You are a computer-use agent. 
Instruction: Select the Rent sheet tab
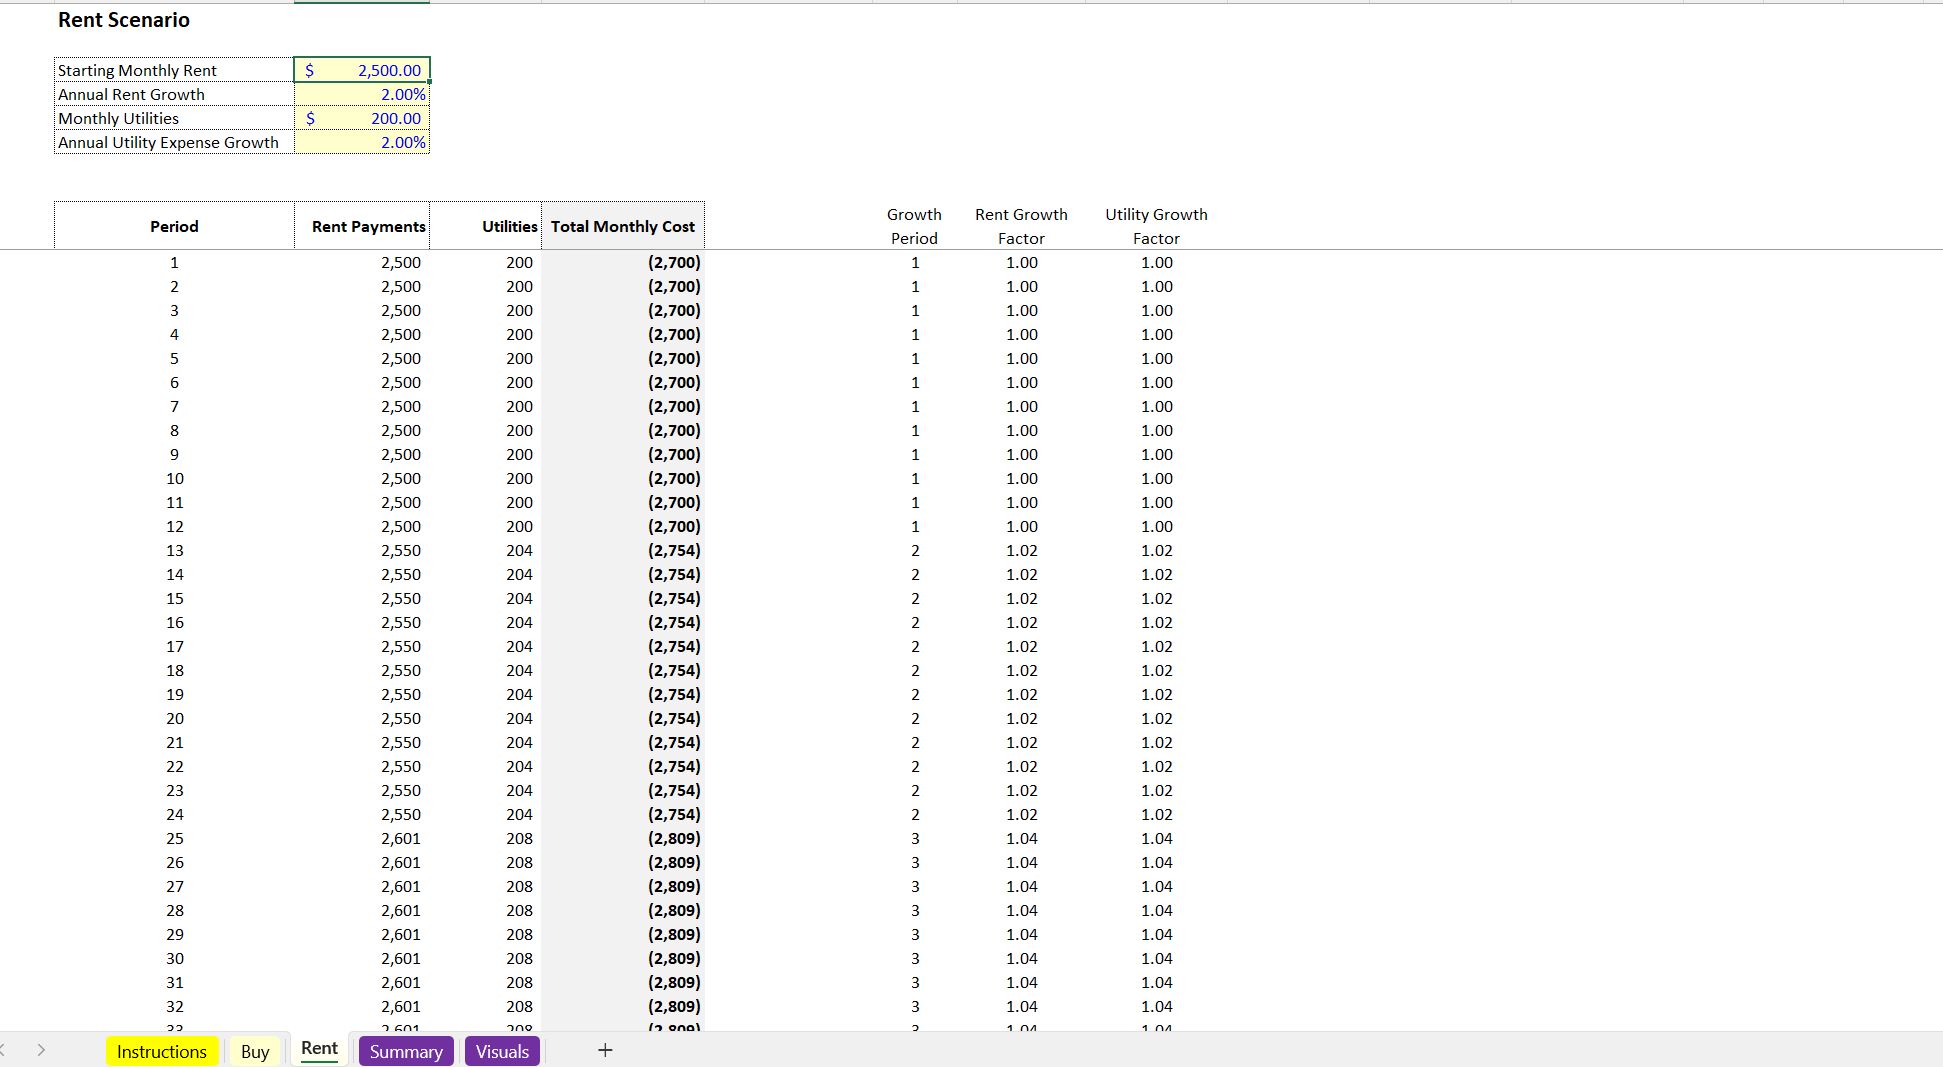pyautogui.click(x=319, y=1048)
